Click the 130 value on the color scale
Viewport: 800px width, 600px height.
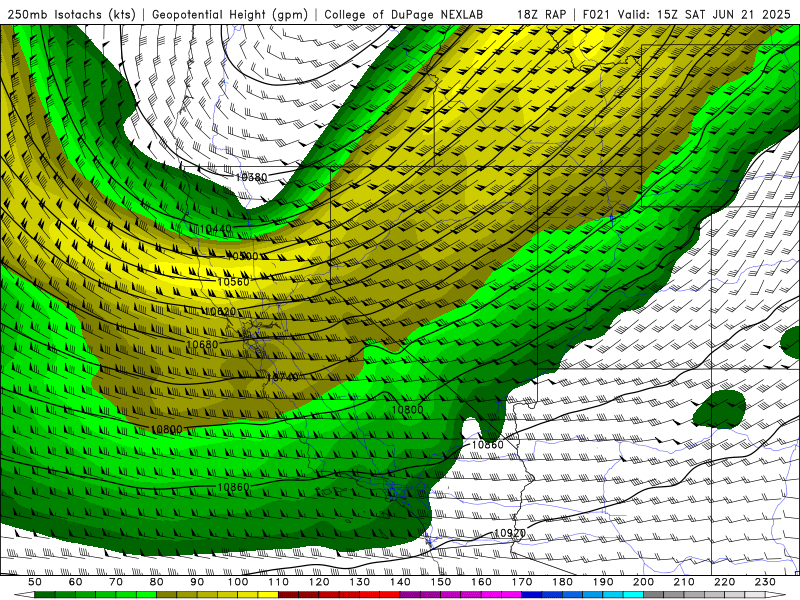pos(360,582)
